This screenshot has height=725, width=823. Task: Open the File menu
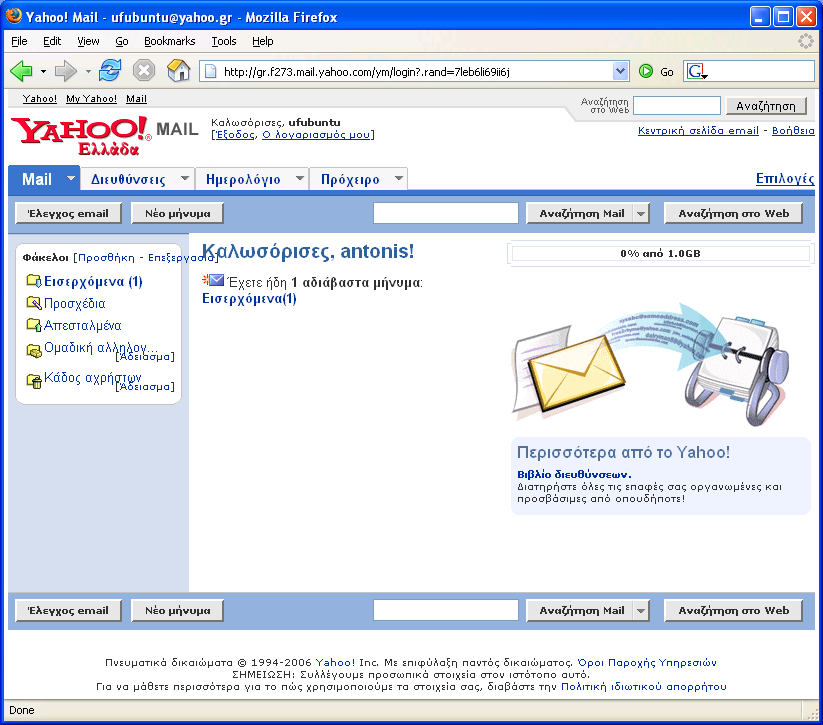coord(19,41)
